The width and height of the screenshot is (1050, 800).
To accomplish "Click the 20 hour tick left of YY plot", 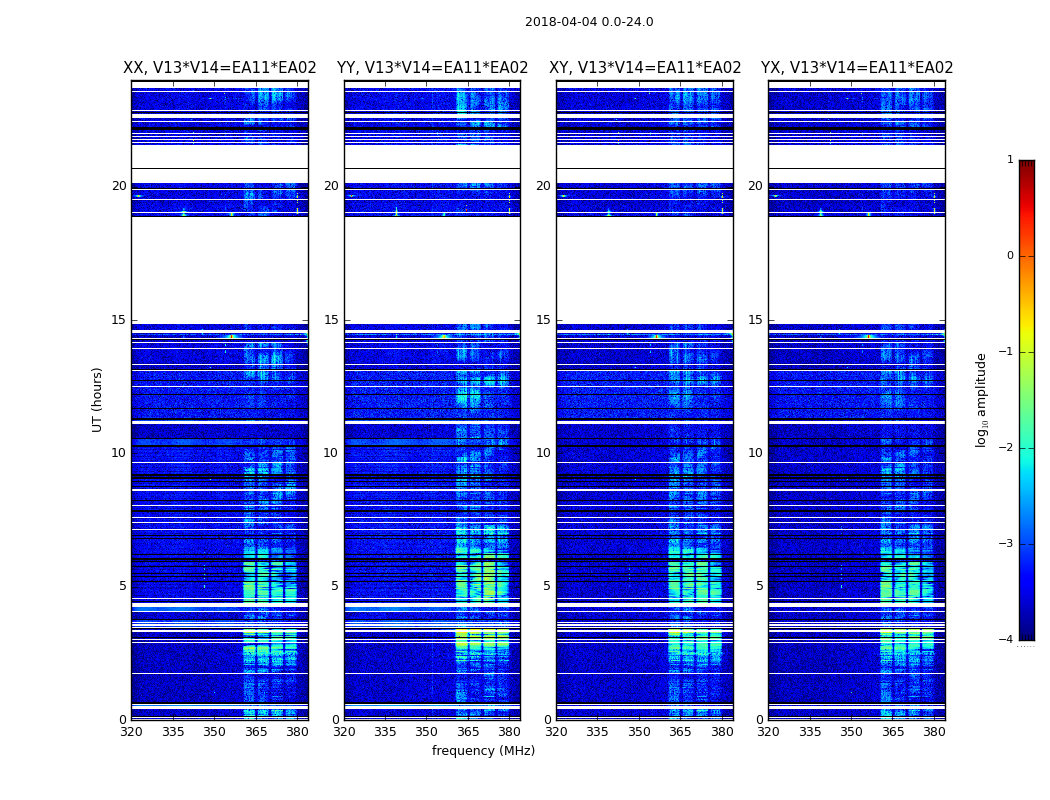I will [331, 185].
